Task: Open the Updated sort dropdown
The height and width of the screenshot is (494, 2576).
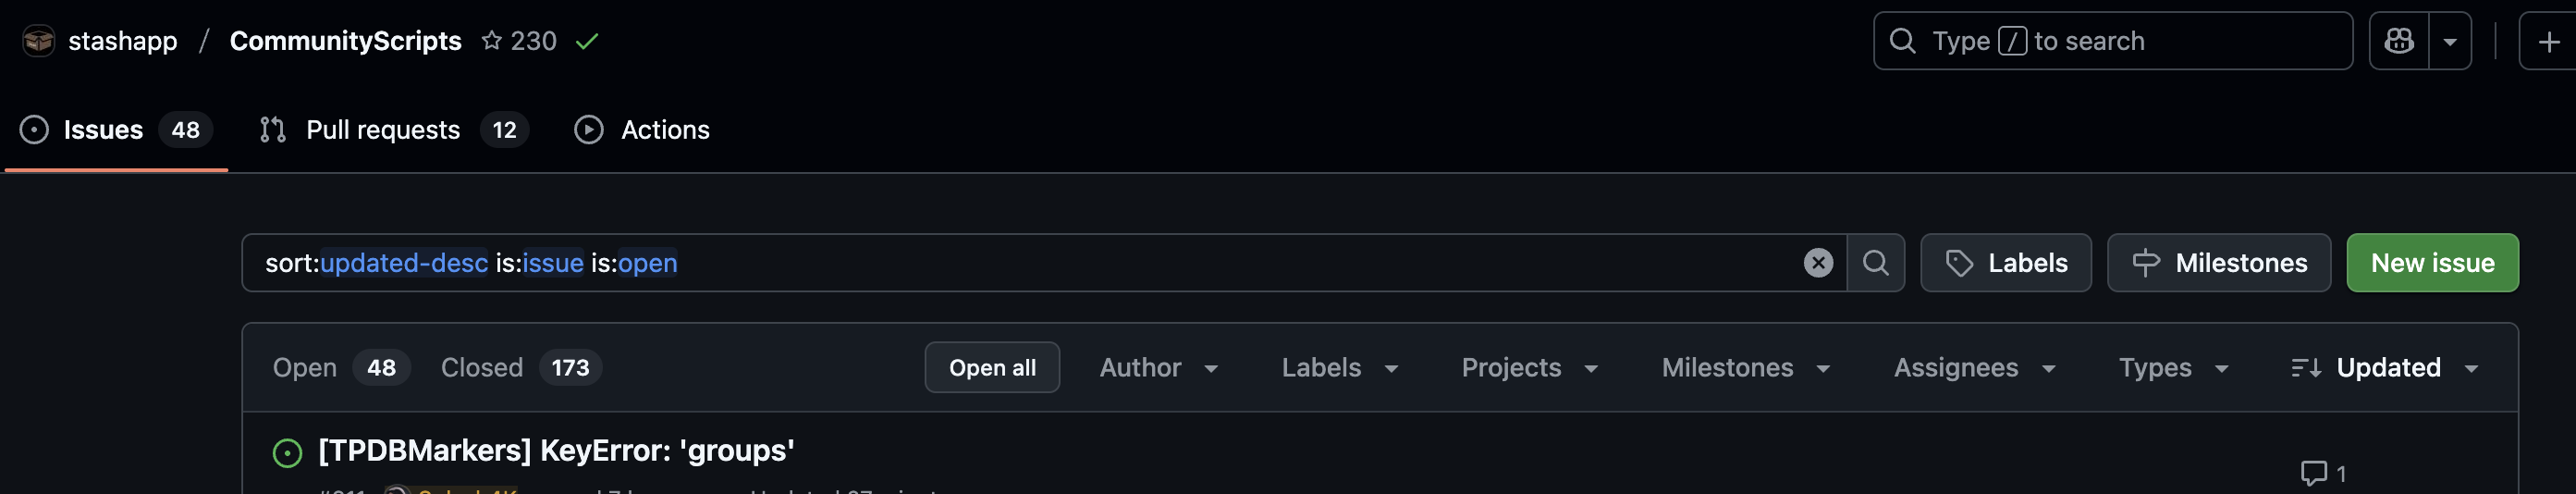Action: pyautogui.click(x=2384, y=368)
